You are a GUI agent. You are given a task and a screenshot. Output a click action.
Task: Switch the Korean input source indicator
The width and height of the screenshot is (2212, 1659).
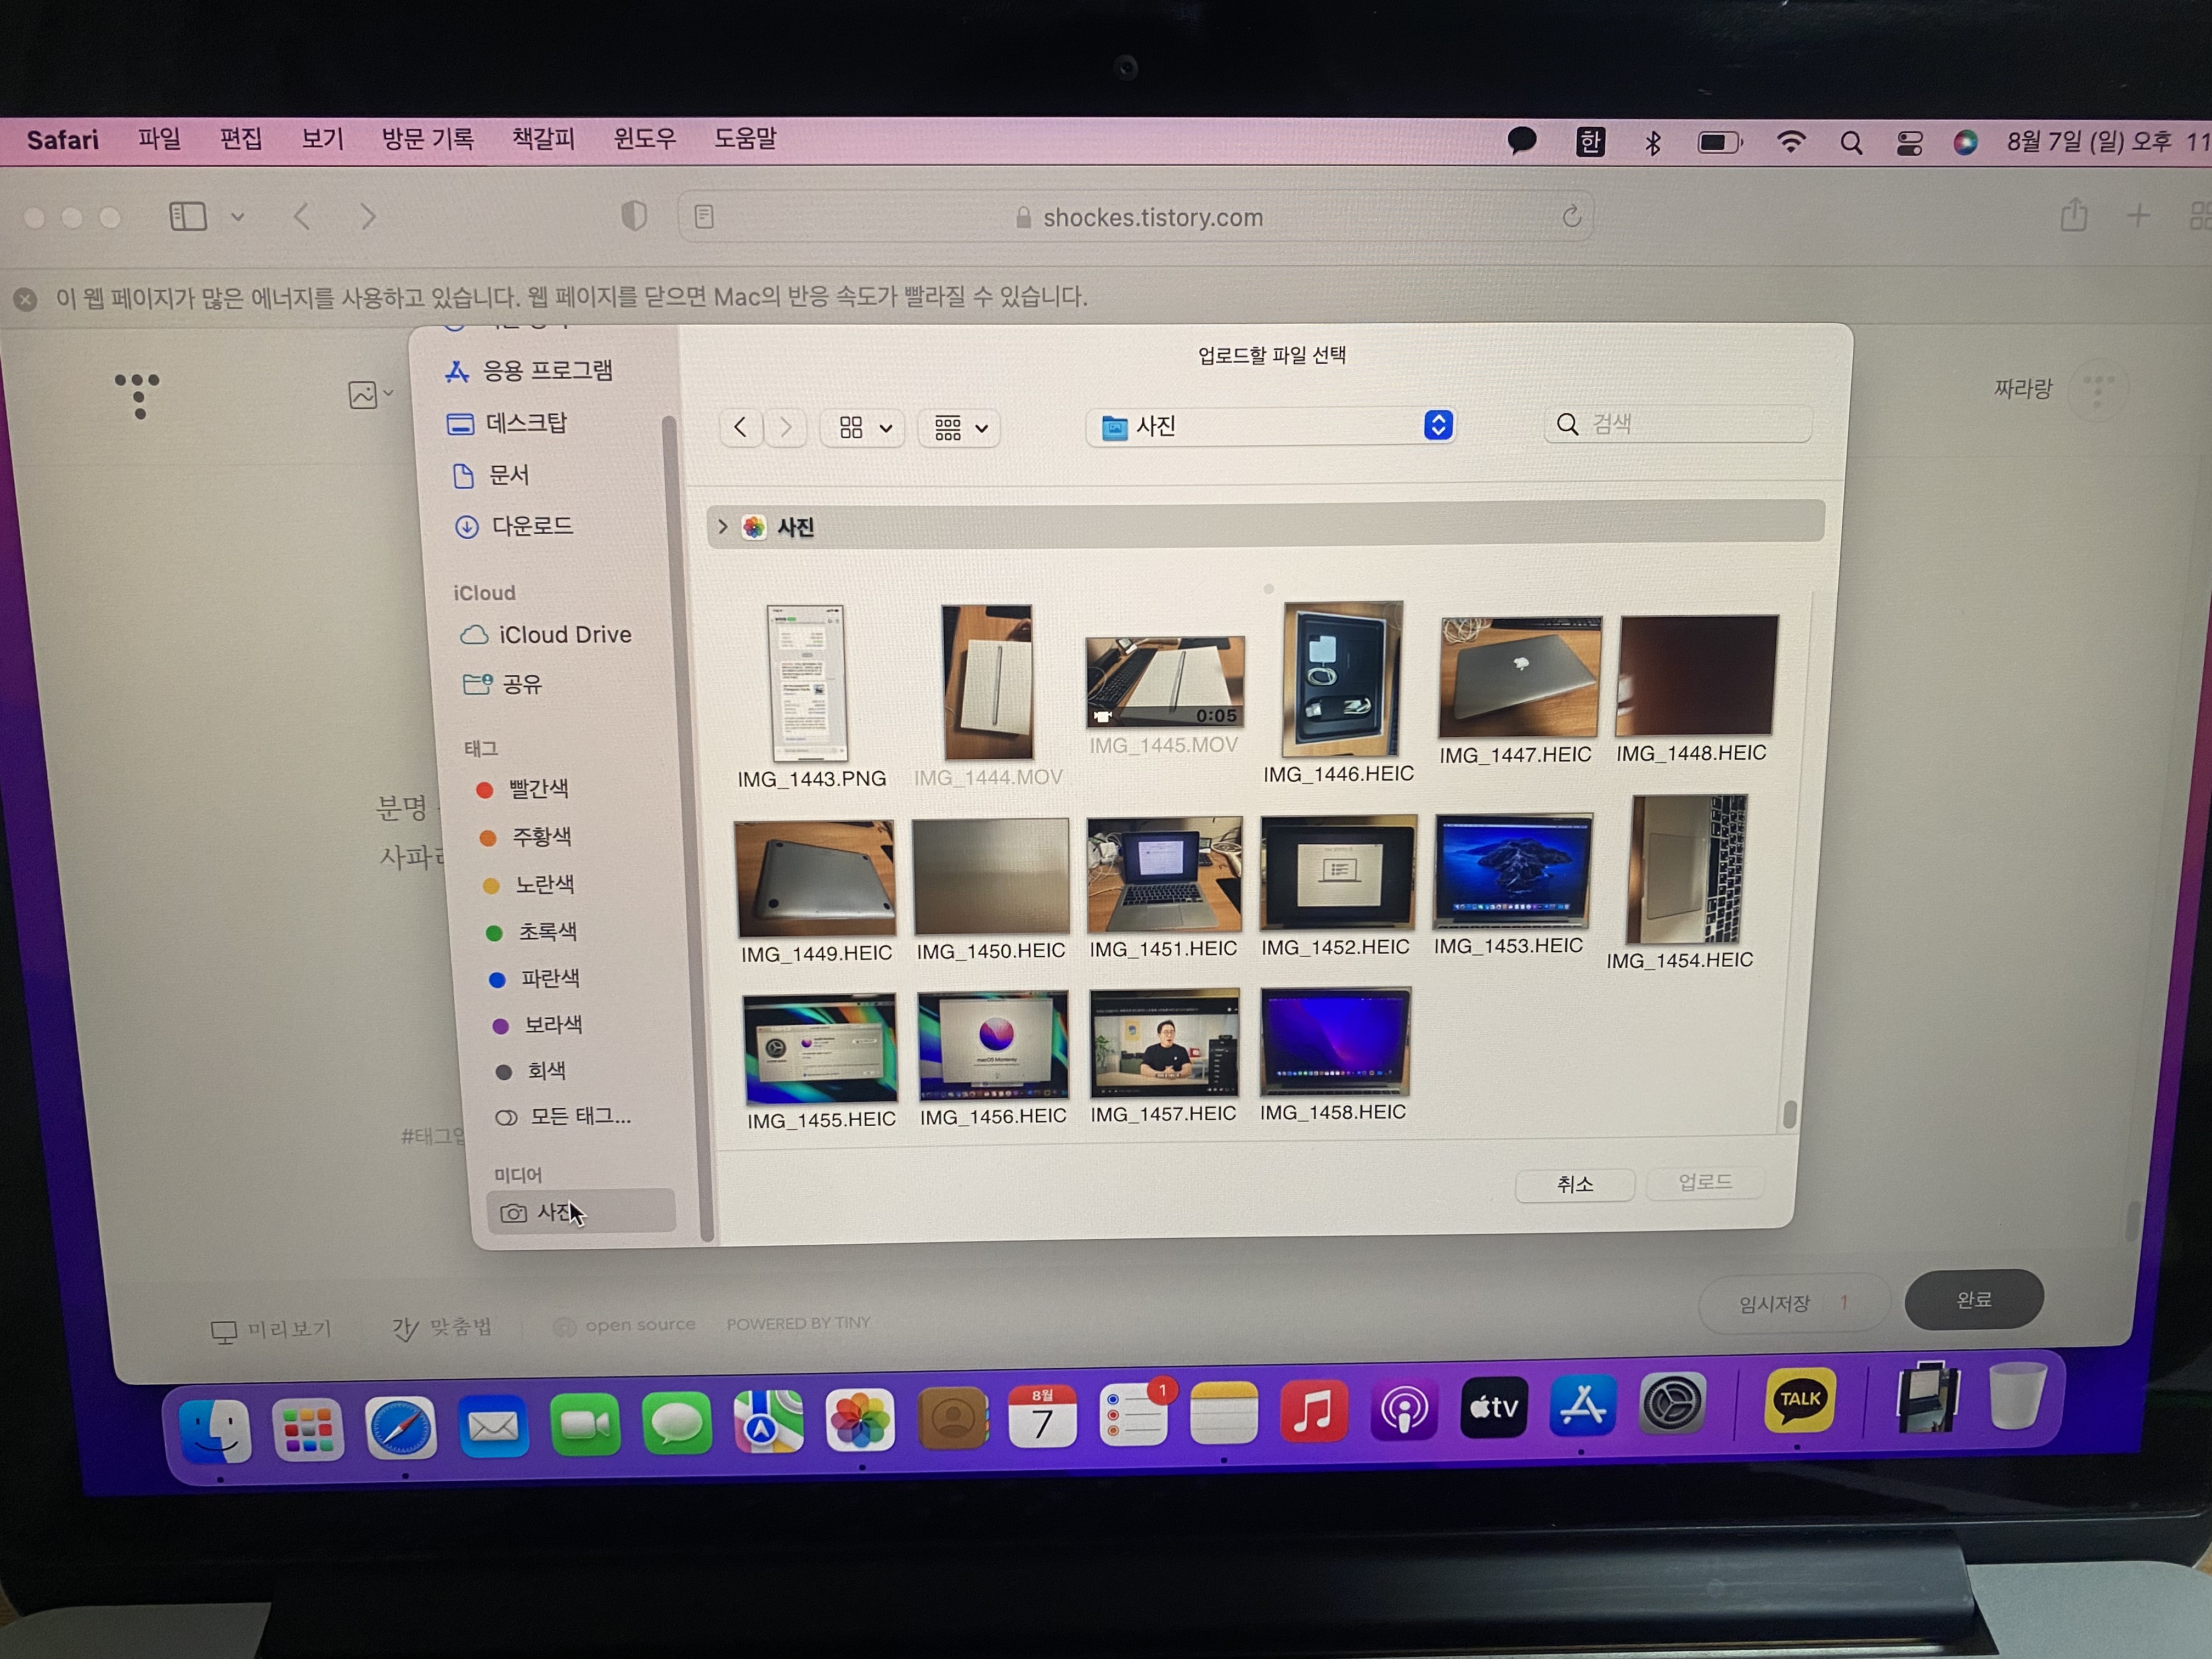tap(1590, 142)
